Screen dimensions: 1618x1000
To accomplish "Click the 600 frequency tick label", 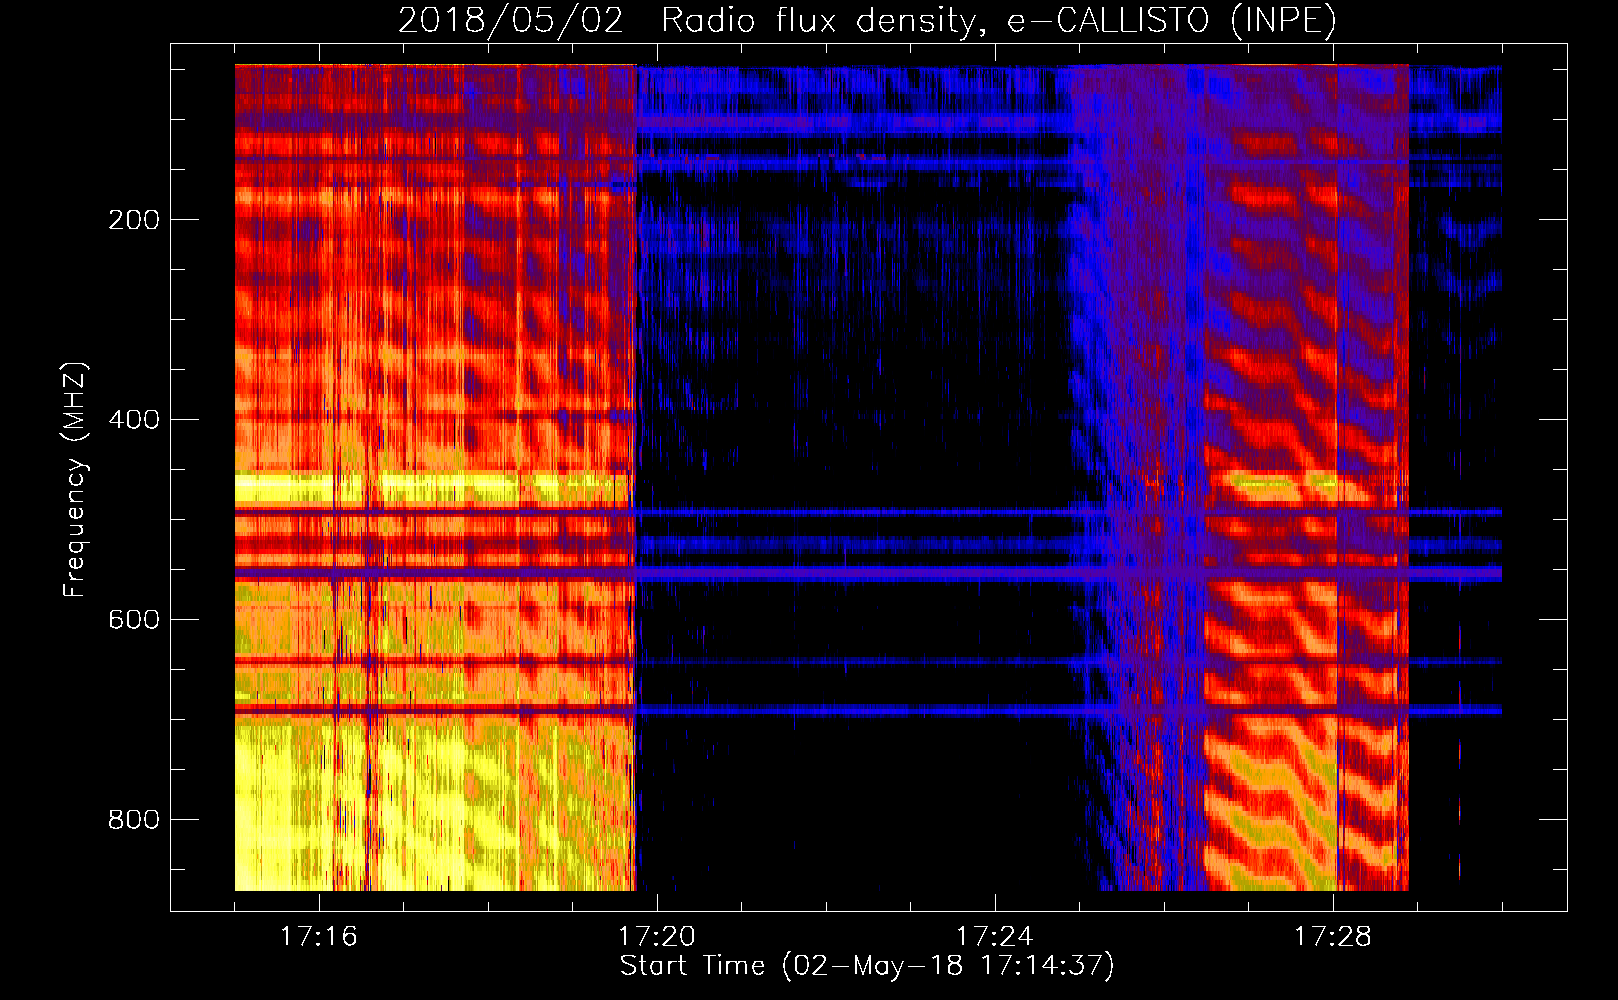I will point(134,620).
